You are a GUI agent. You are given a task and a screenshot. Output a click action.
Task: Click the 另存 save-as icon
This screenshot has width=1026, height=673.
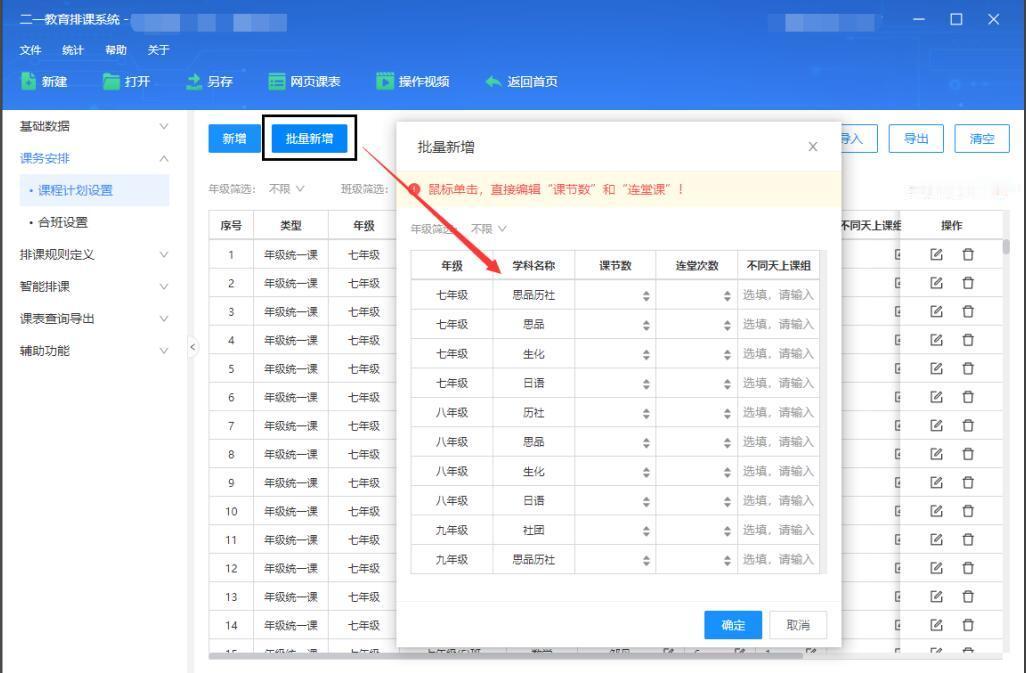(x=194, y=81)
